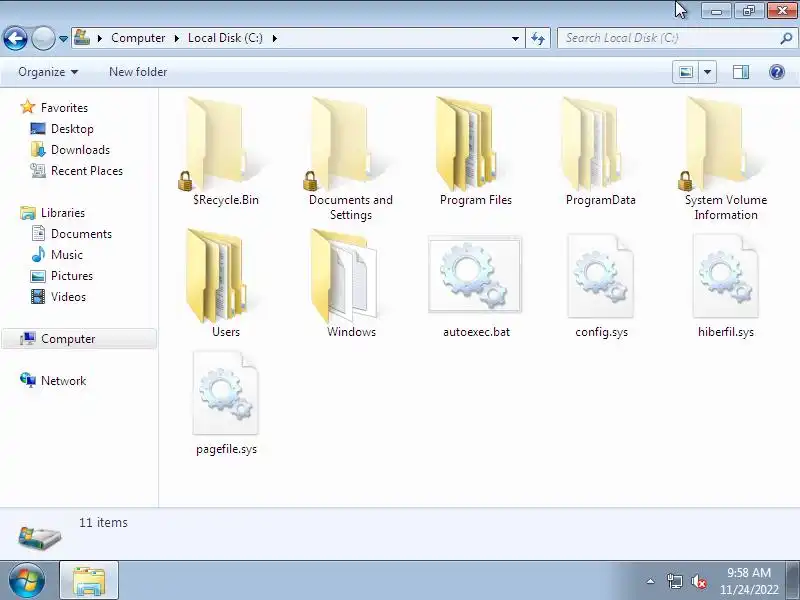Open the Windows Start button
800x600 pixels.
(x=27, y=581)
